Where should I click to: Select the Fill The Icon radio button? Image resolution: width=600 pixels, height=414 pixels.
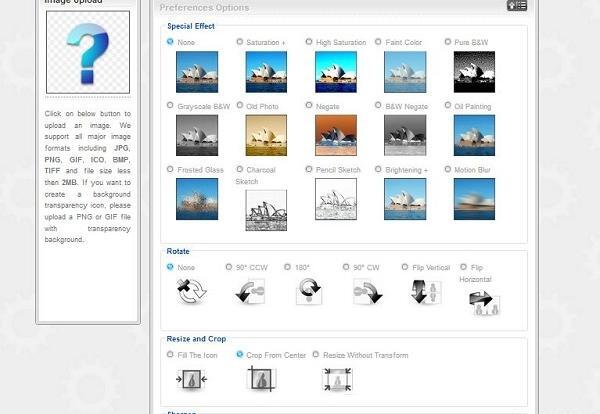(170, 354)
